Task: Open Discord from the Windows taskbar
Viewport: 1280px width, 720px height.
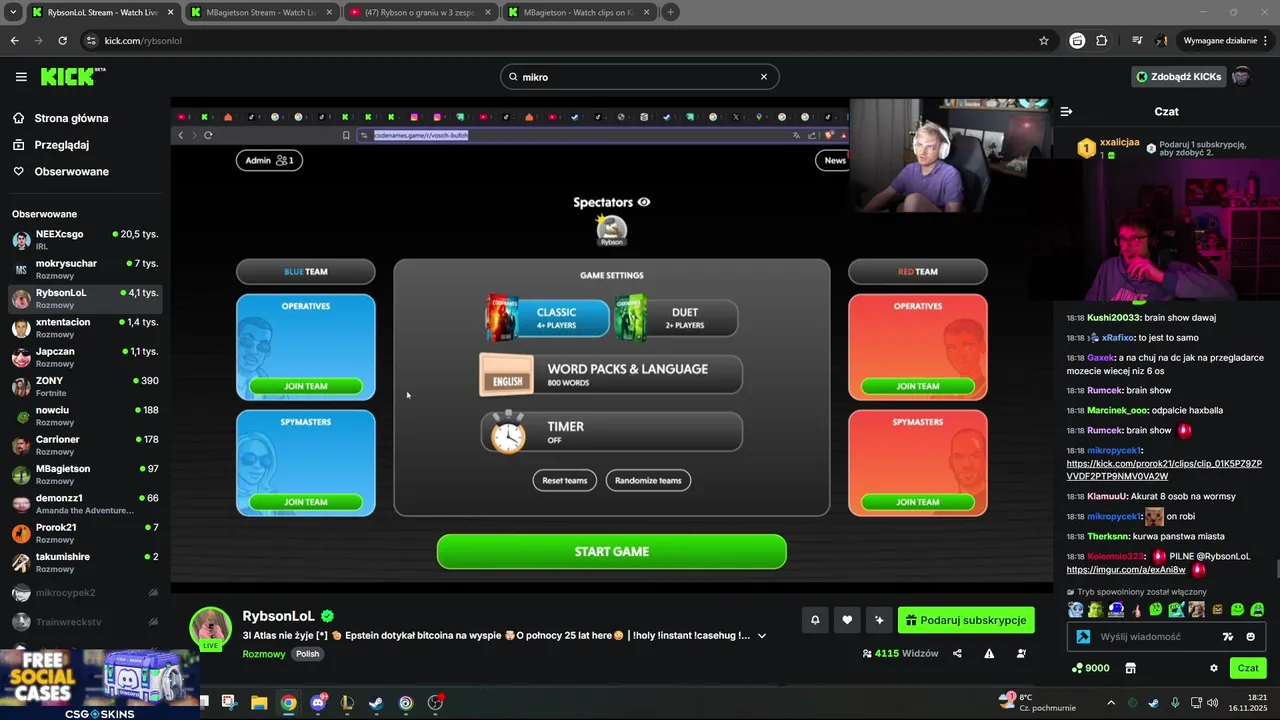Action: [x=318, y=703]
